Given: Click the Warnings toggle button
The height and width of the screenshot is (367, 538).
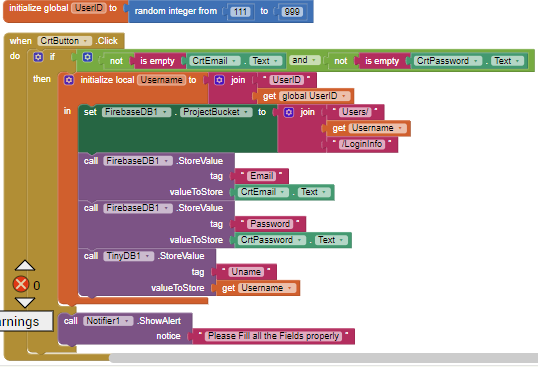Looking at the screenshot, I should tap(26, 321).
